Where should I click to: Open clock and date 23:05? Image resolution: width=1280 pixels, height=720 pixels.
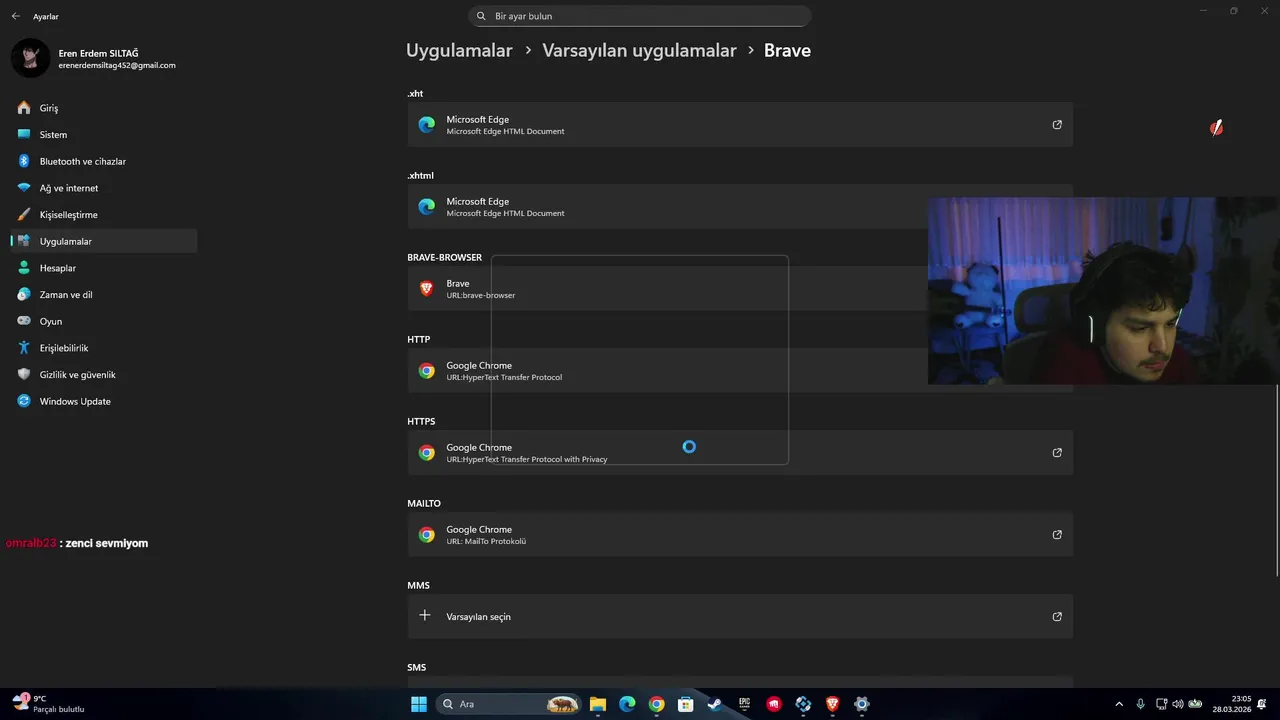1232,704
